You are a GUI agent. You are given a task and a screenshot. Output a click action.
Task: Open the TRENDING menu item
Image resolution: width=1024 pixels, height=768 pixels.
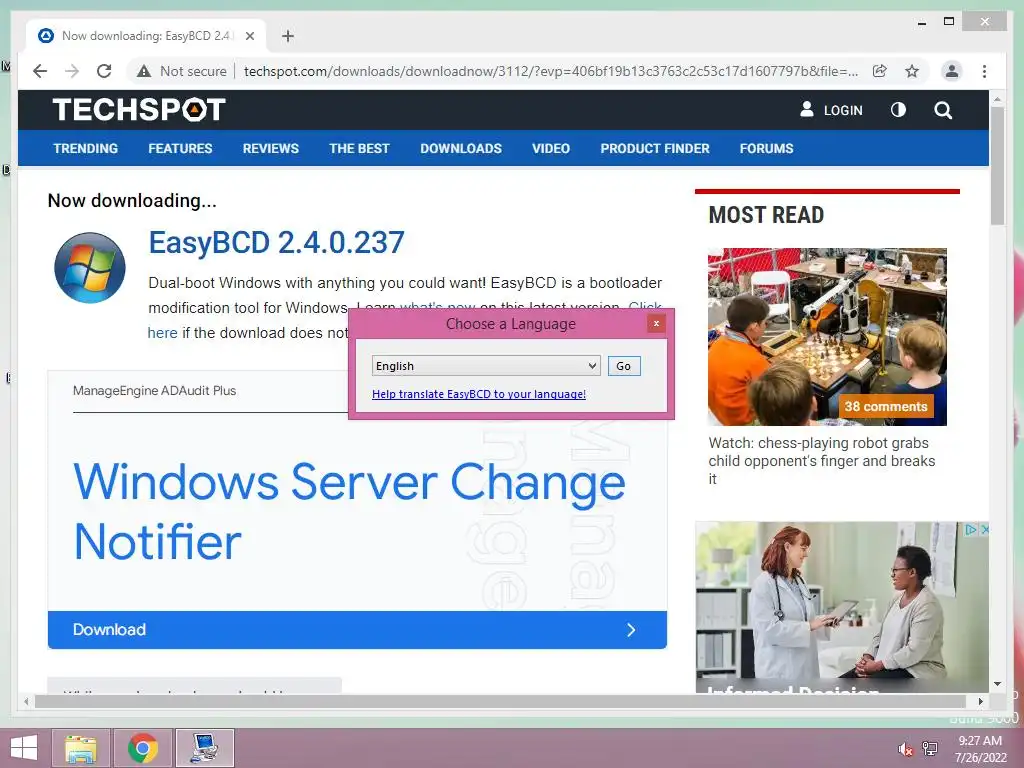tap(86, 148)
